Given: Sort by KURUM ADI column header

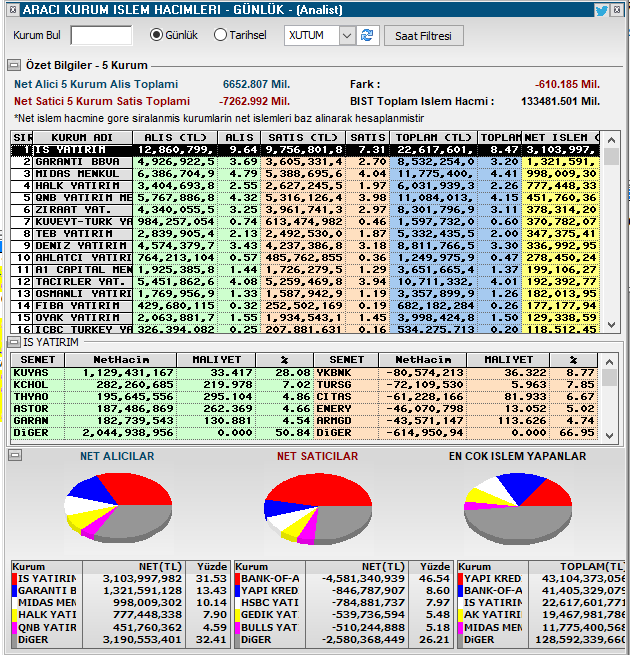Looking at the screenshot, I should [x=82, y=137].
